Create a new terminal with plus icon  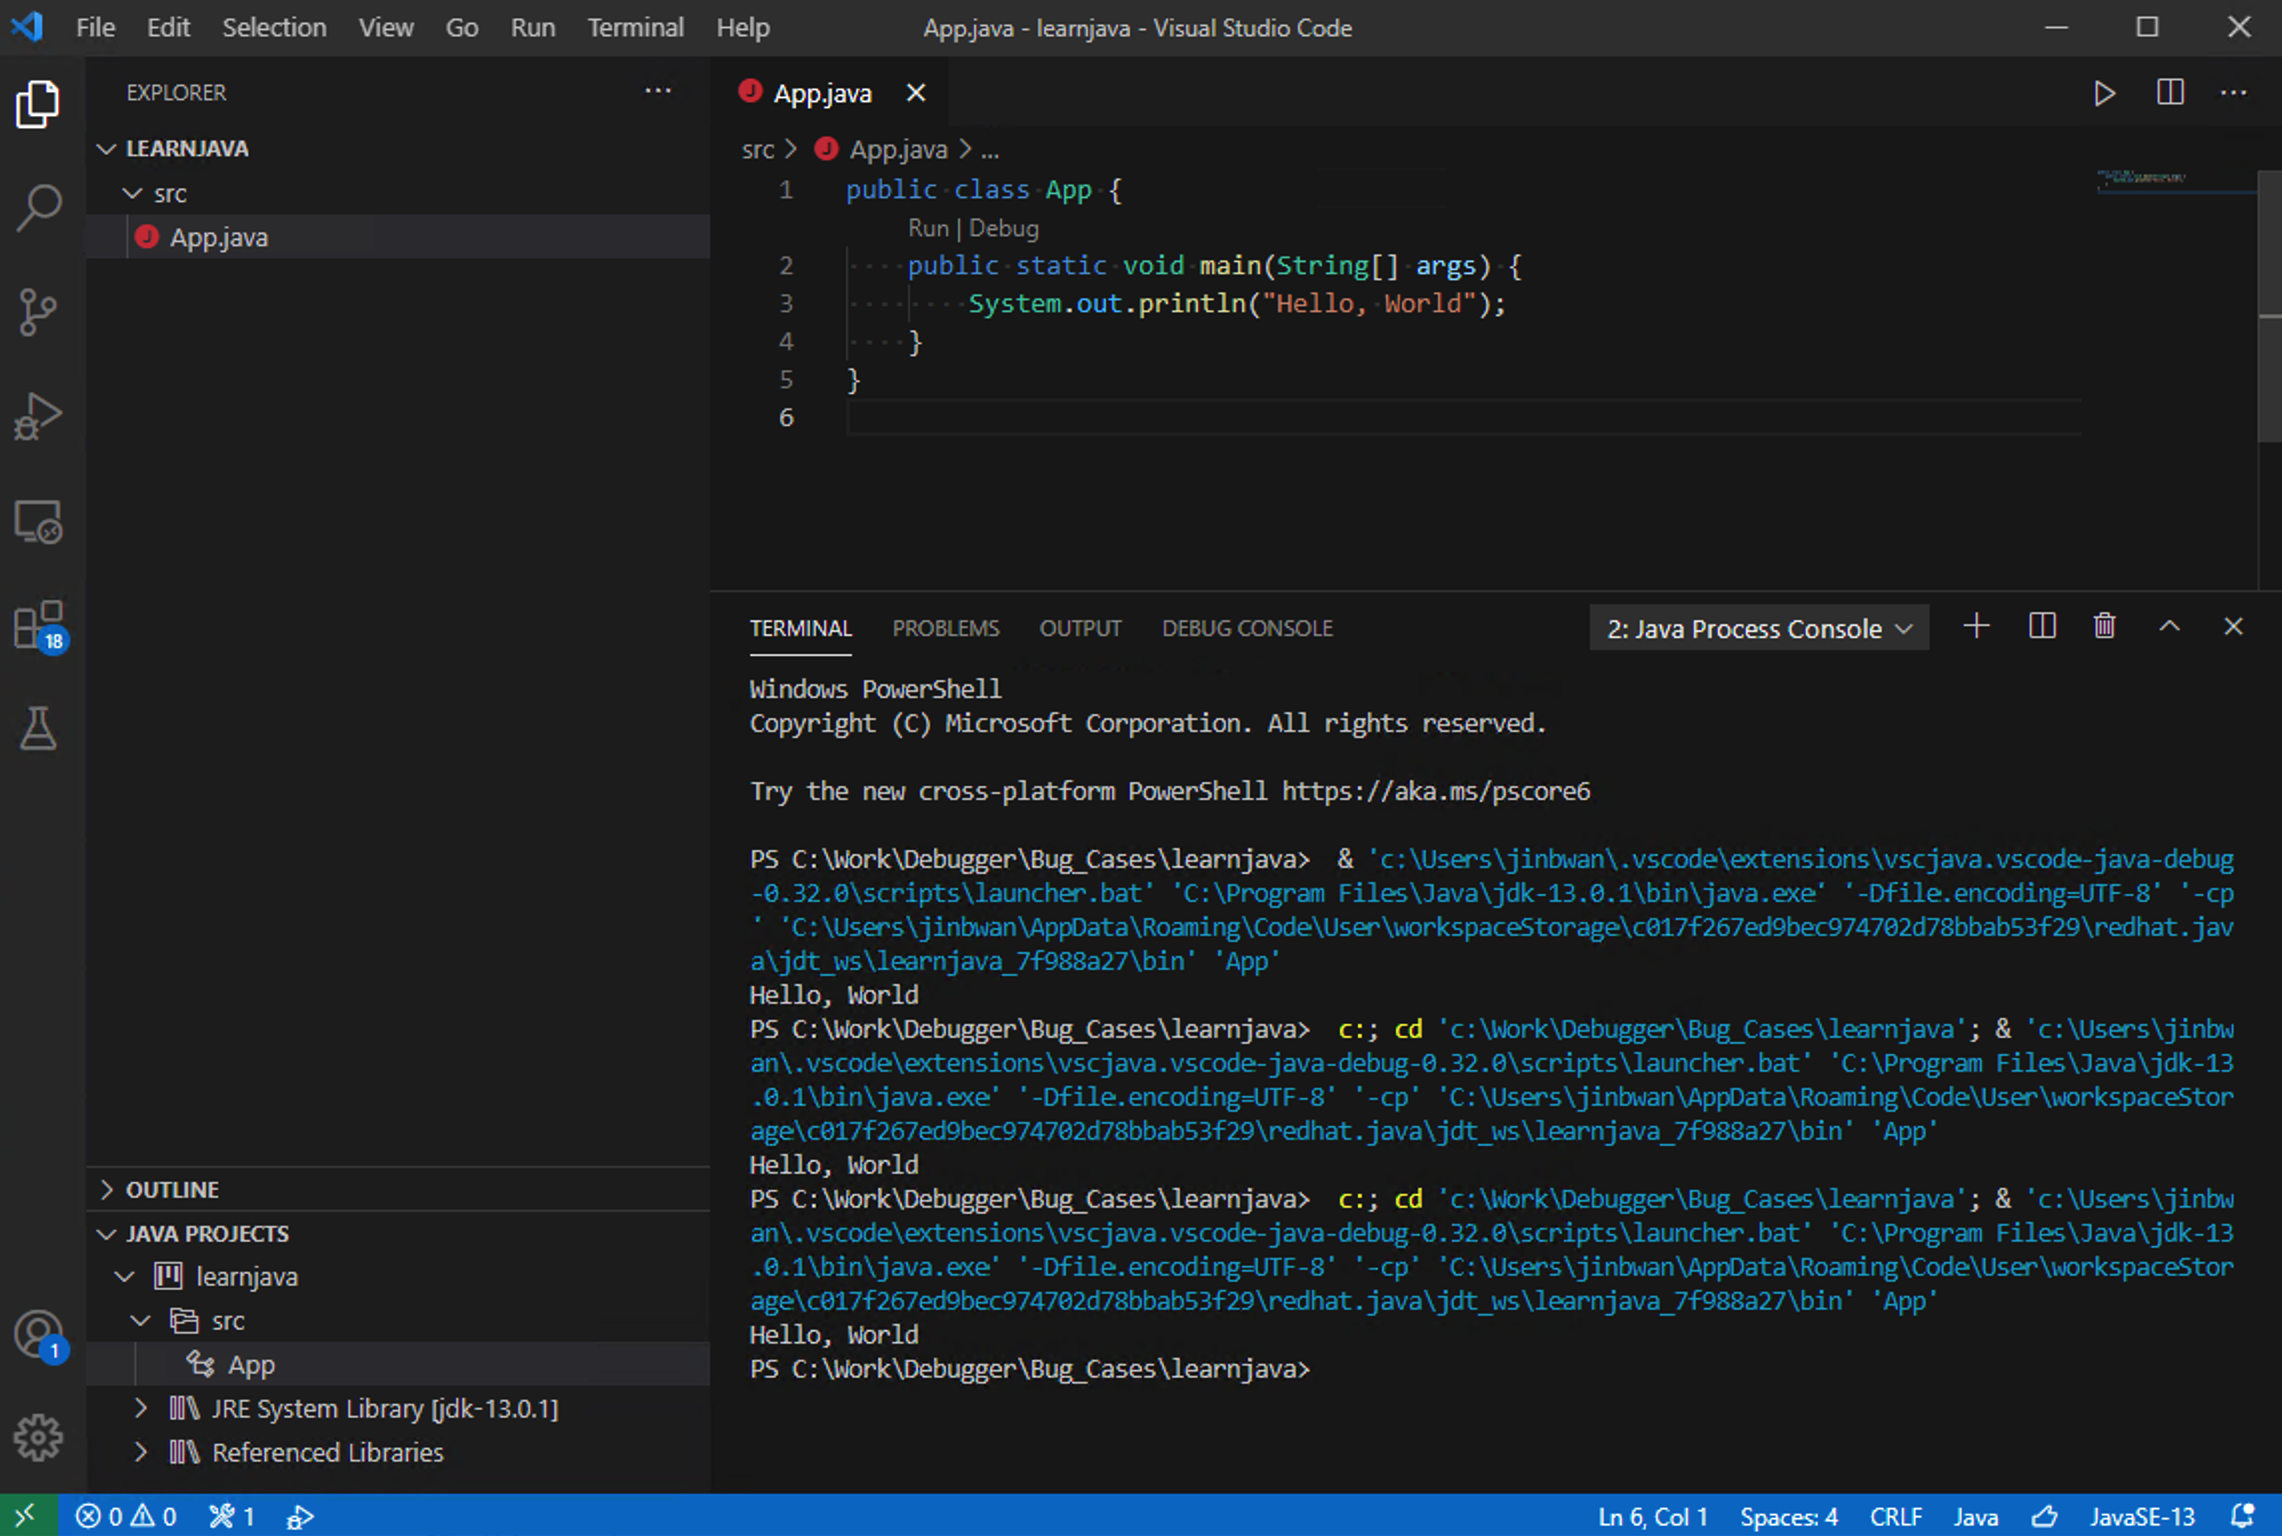(x=1976, y=627)
